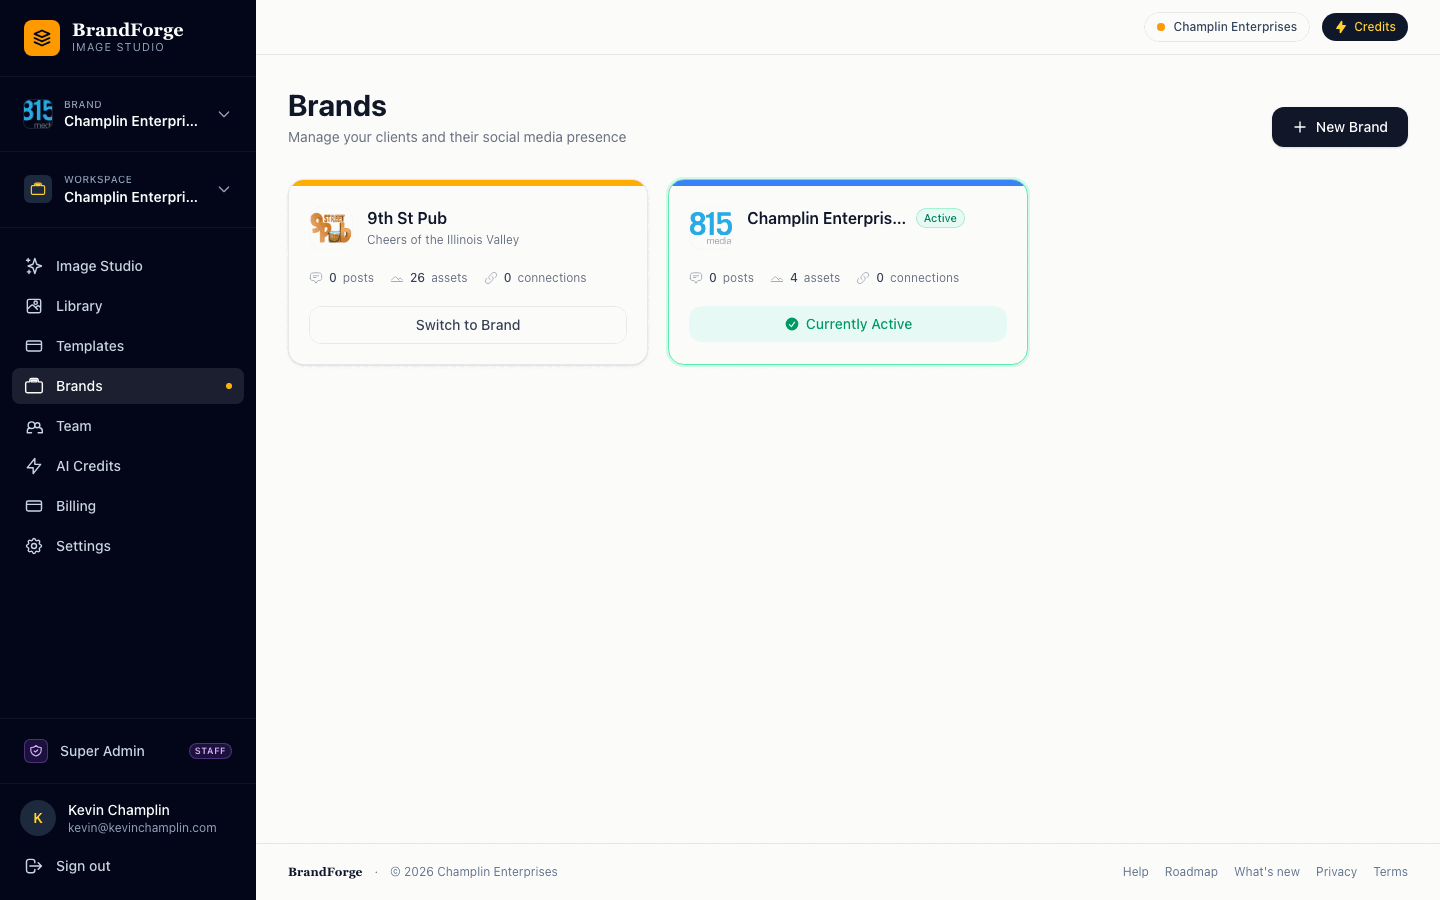1440x900 pixels.
Task: Click the Kevin Champlin user name
Action: point(119,810)
